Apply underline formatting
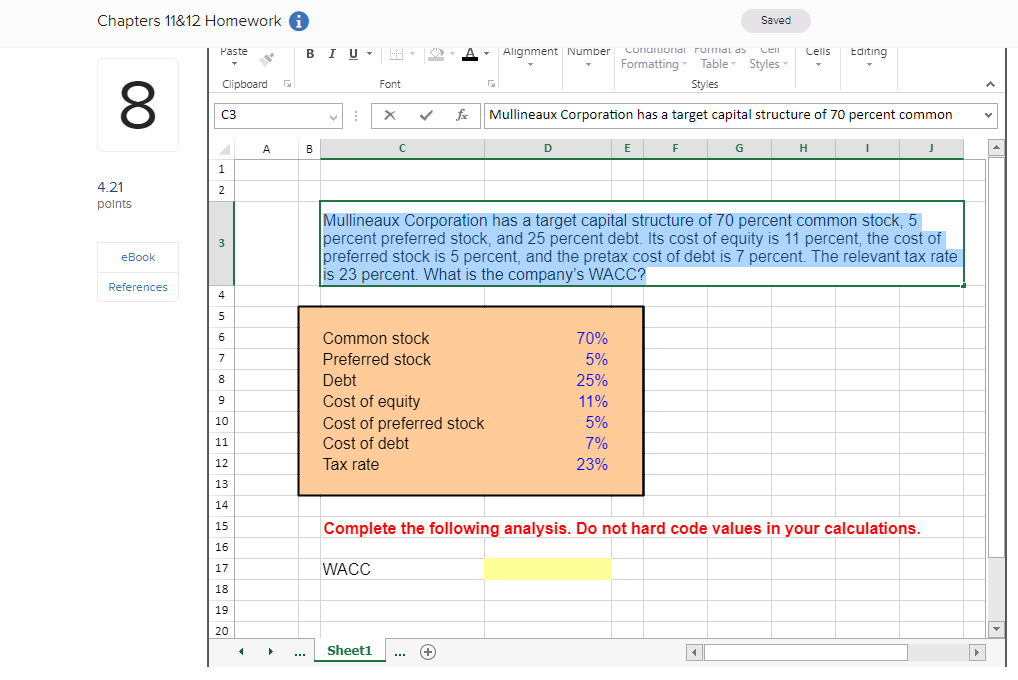 click(353, 54)
